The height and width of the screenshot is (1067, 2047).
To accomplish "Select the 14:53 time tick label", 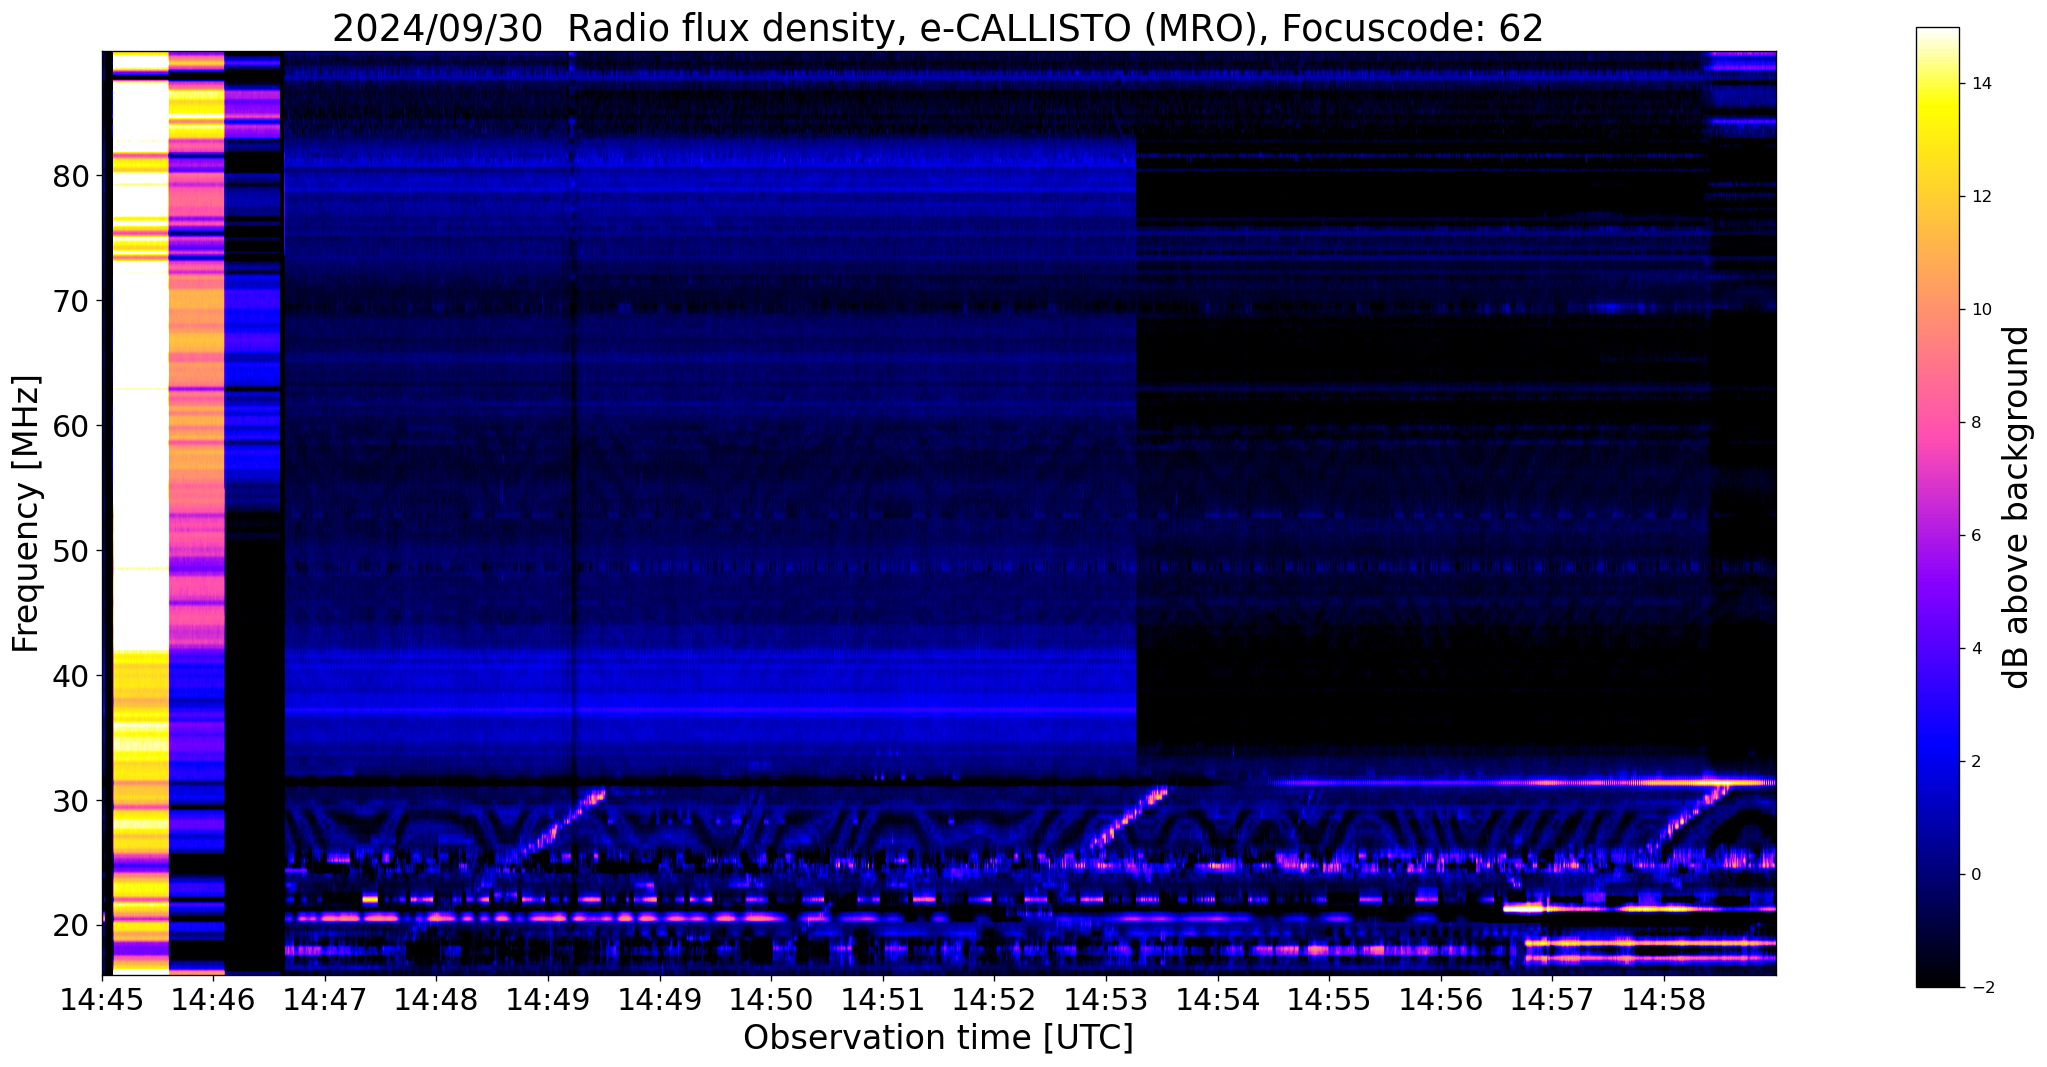I will tap(1106, 998).
